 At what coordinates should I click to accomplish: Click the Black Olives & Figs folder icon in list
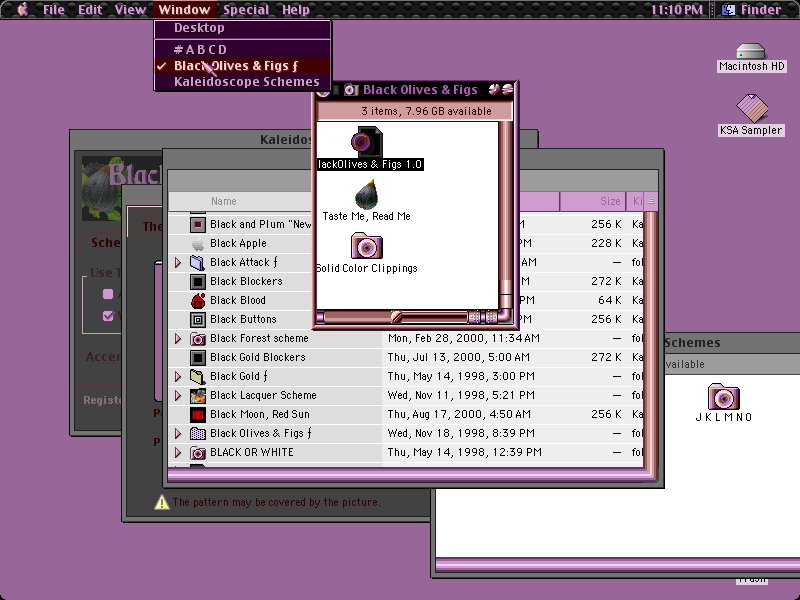click(x=198, y=433)
